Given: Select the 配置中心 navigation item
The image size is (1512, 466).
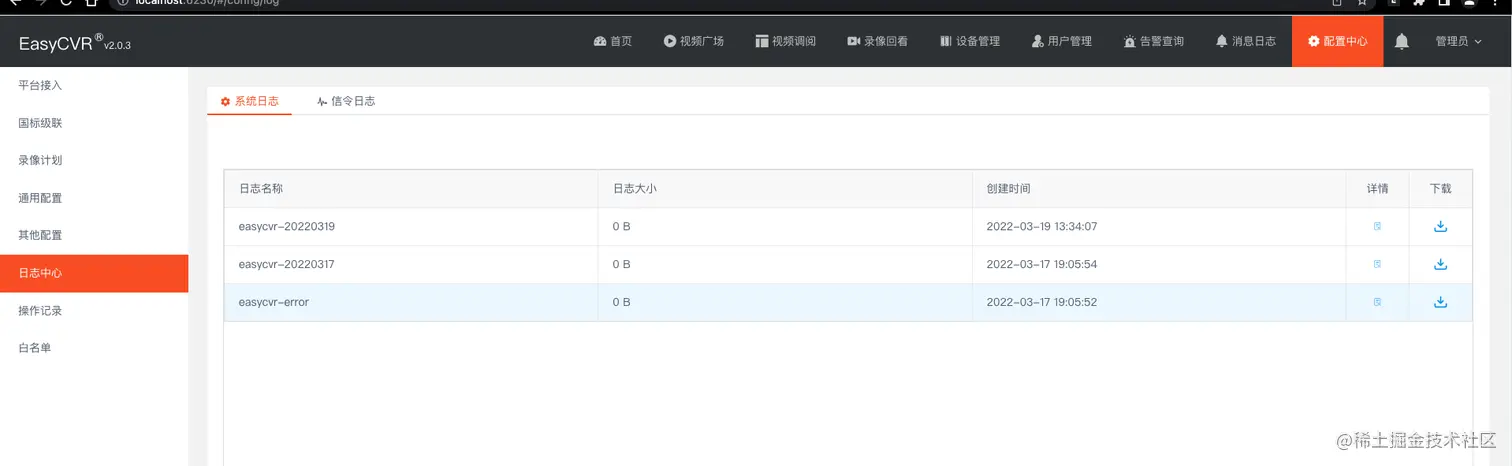Looking at the screenshot, I should pos(1337,41).
